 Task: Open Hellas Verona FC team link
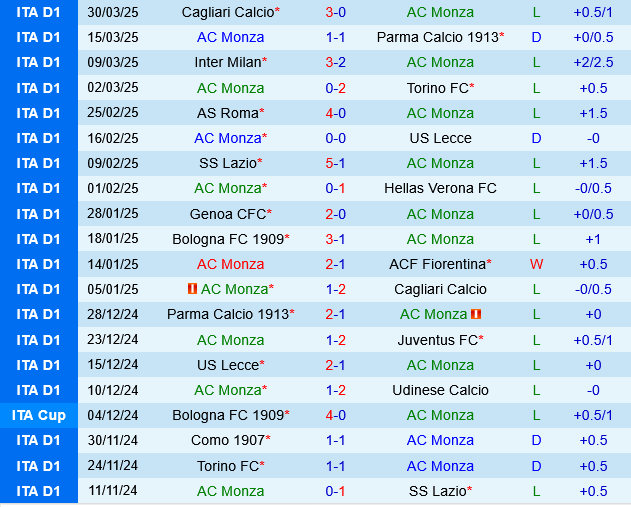[440, 188]
